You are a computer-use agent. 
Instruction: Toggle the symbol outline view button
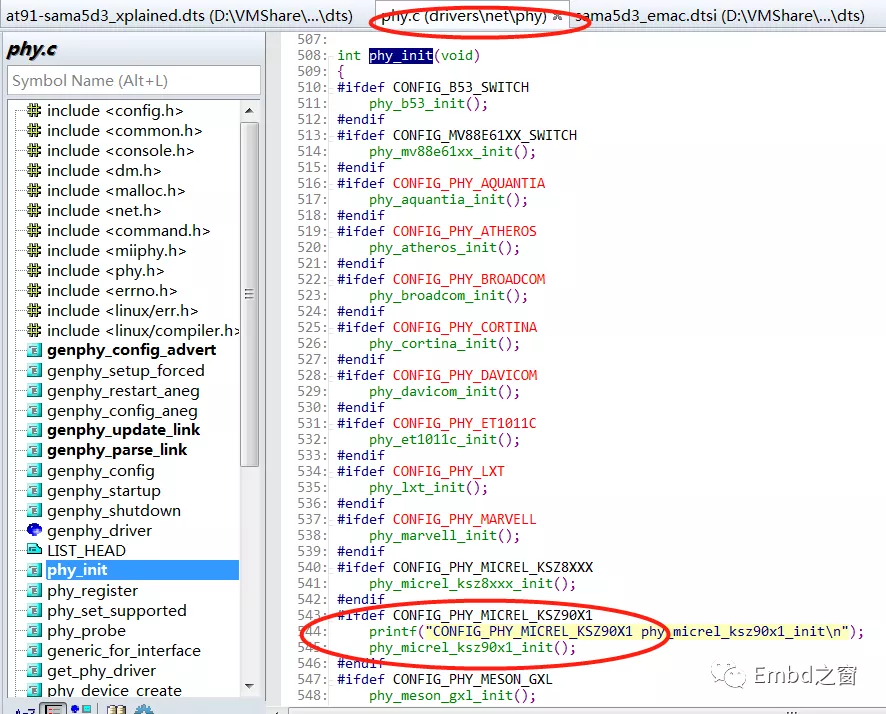point(54,708)
